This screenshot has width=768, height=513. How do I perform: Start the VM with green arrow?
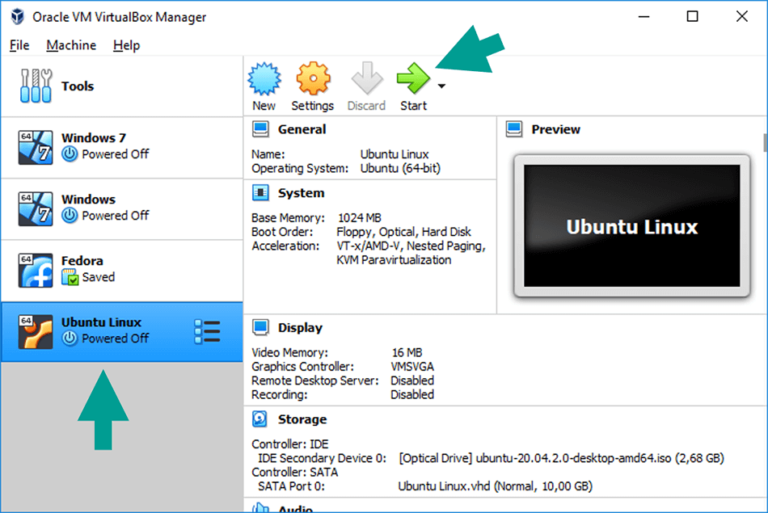(413, 78)
